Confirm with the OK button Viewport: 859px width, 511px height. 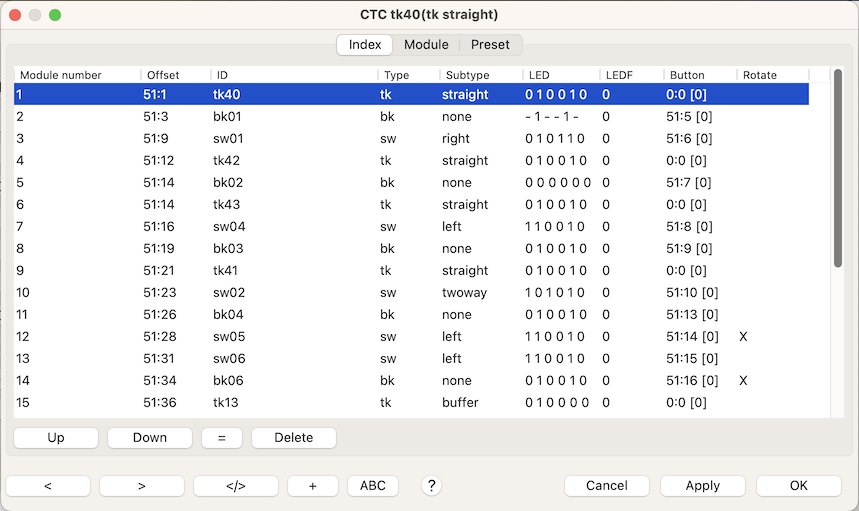point(798,486)
